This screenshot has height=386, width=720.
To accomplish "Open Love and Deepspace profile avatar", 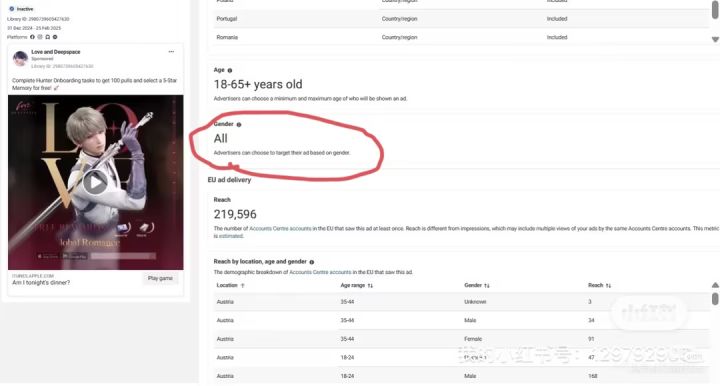I will pyautogui.click(x=20, y=58).
